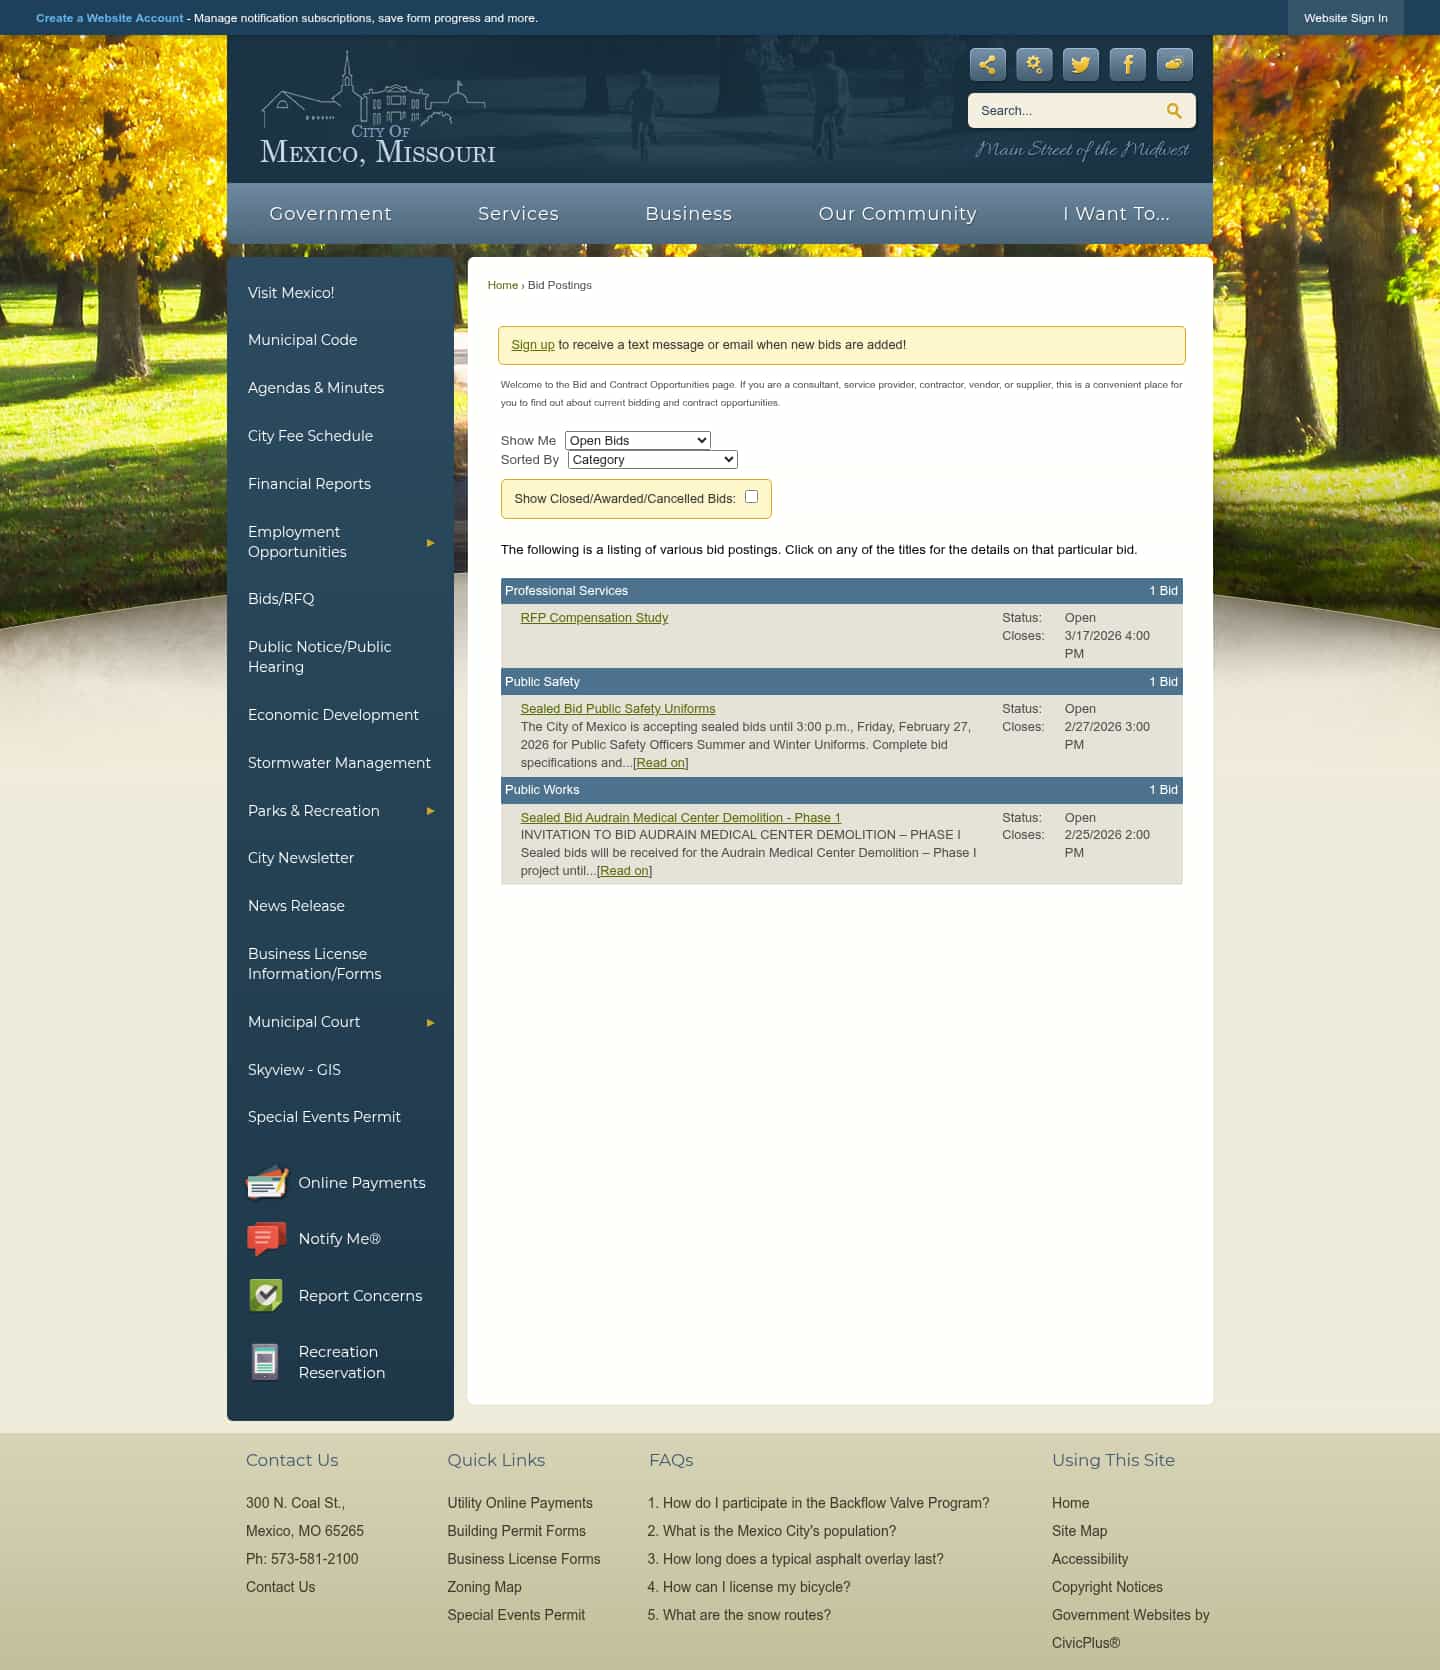Screen dimensions: 1440x1670
Task: Click the Report Concerns checkmark icon
Action: [266, 1295]
